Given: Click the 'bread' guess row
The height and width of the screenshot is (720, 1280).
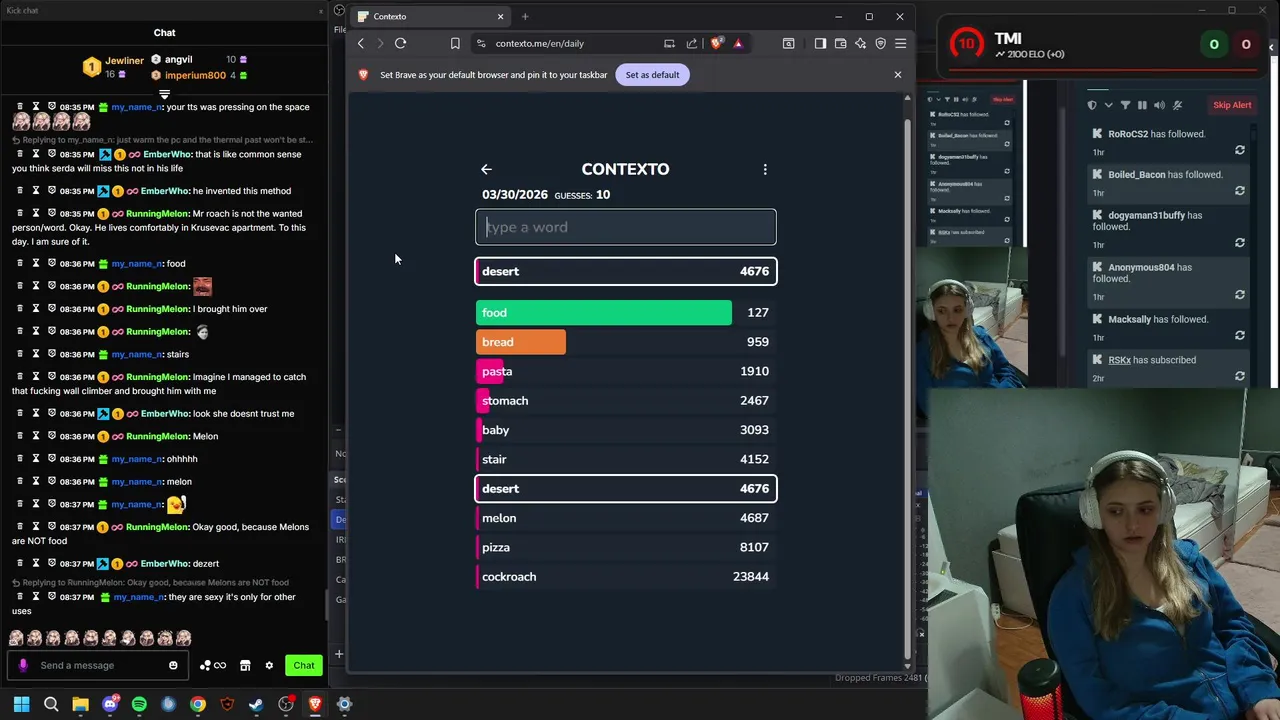Looking at the screenshot, I should (x=626, y=342).
